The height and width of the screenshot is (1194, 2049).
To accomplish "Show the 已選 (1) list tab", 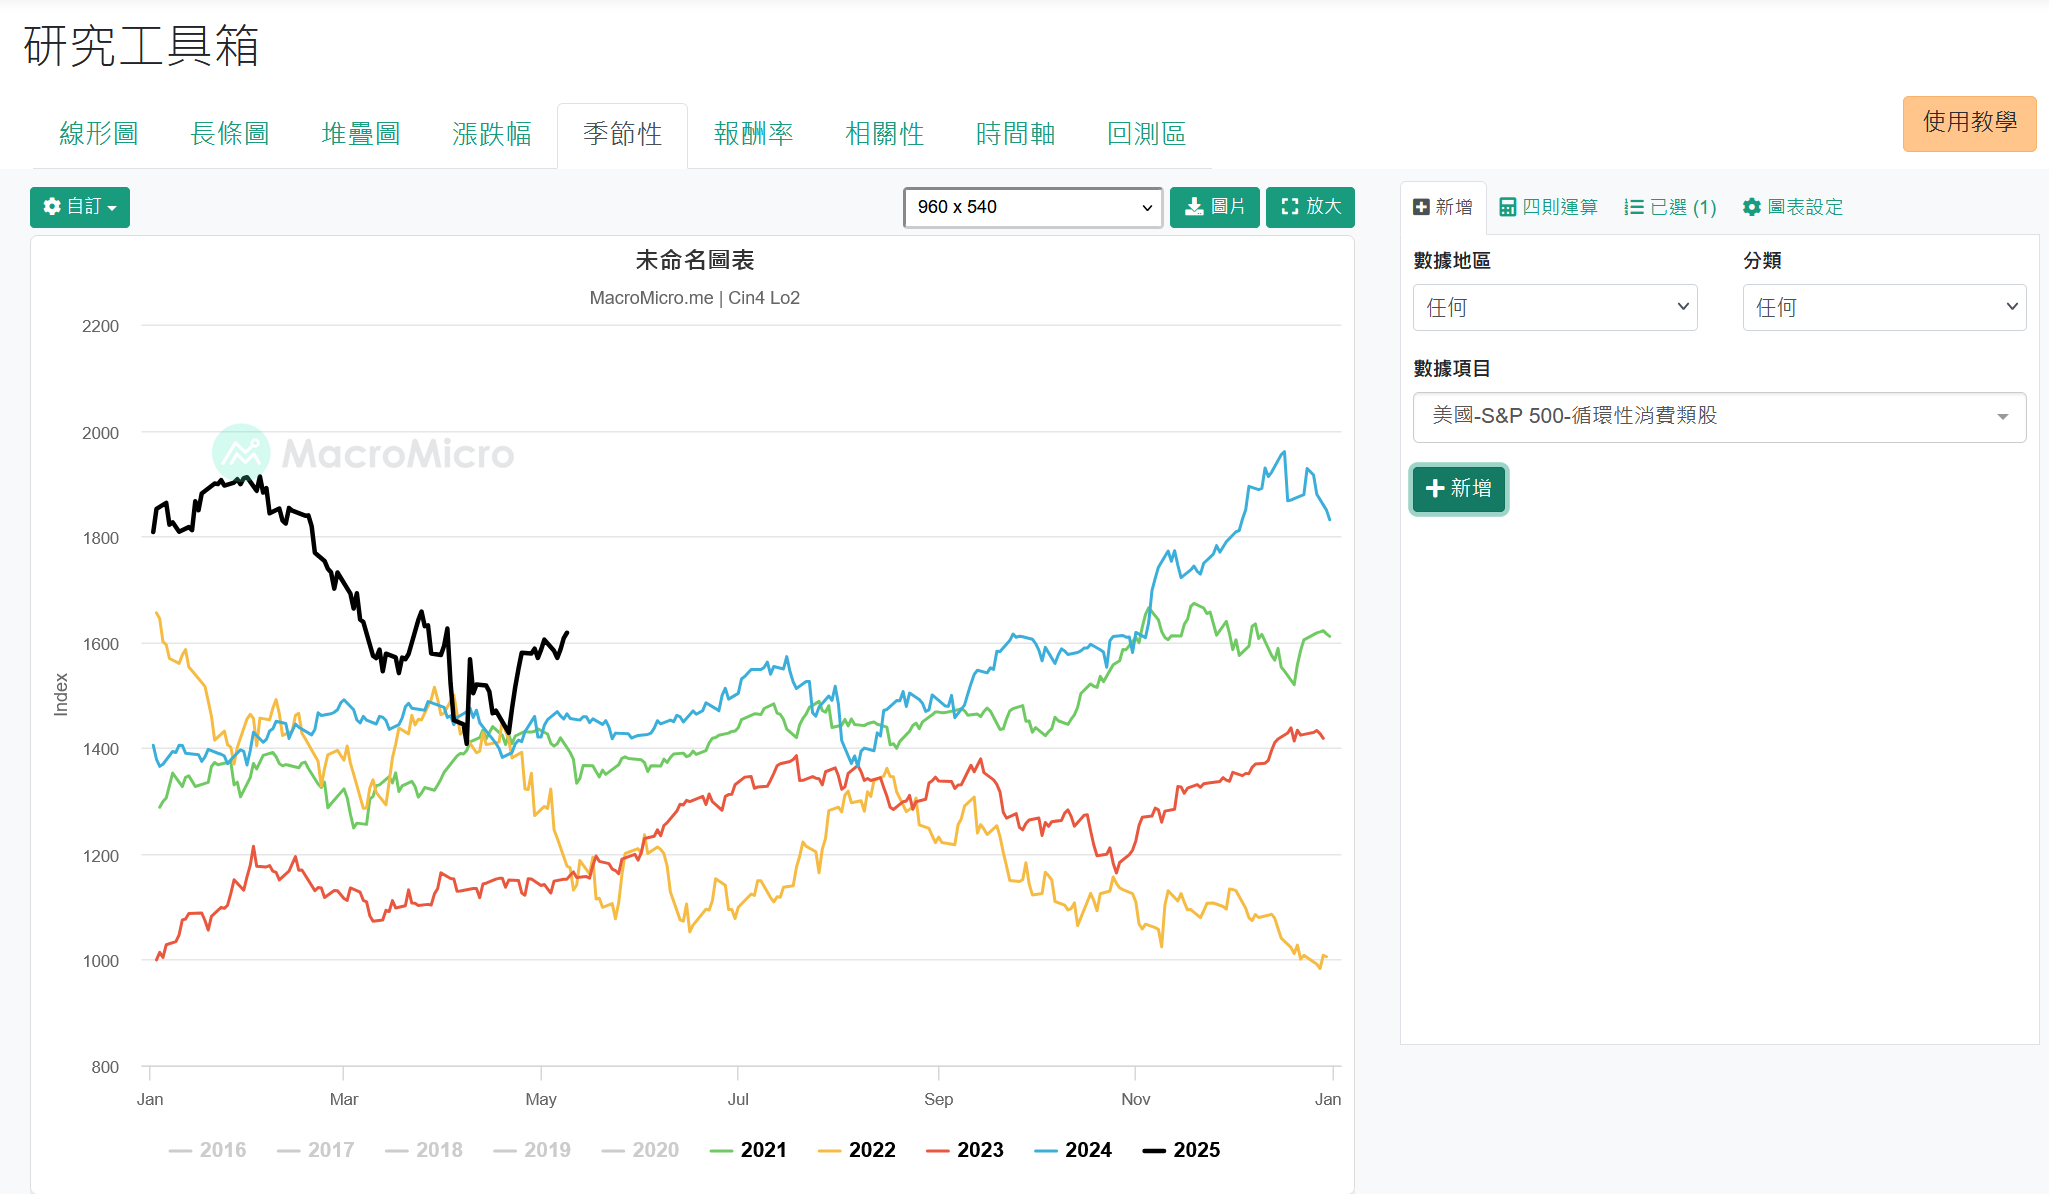I will 1670,207.
